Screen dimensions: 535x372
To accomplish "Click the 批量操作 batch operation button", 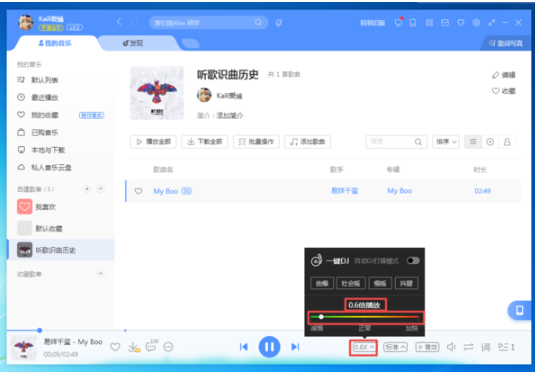I will [256, 142].
